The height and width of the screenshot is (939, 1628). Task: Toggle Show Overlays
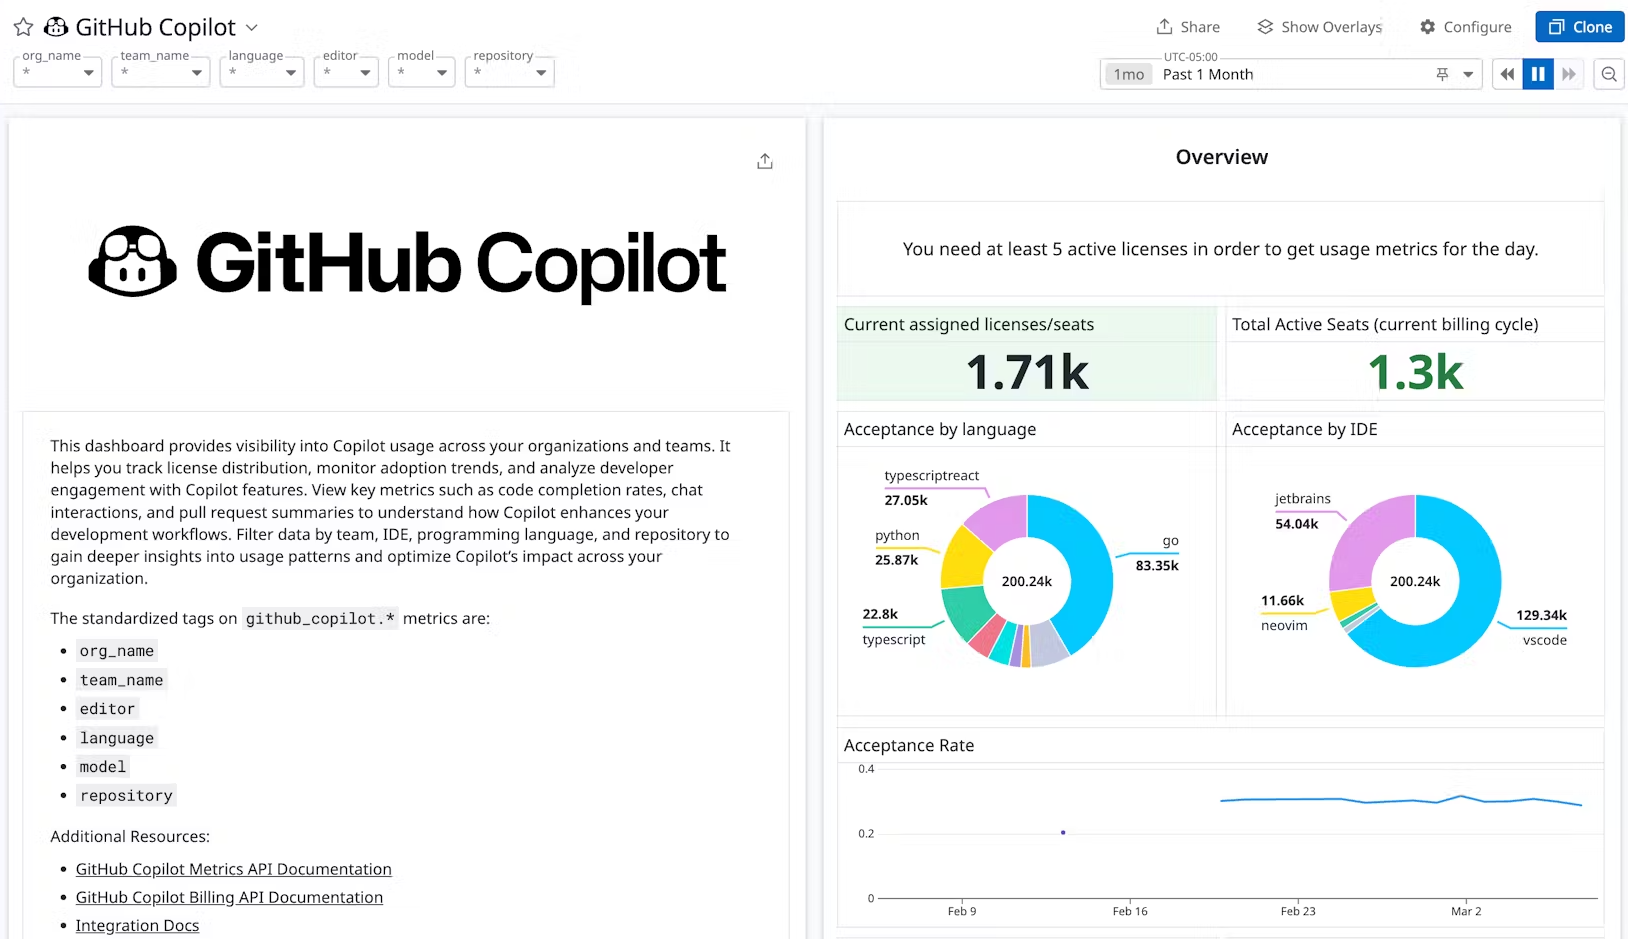click(x=1320, y=27)
